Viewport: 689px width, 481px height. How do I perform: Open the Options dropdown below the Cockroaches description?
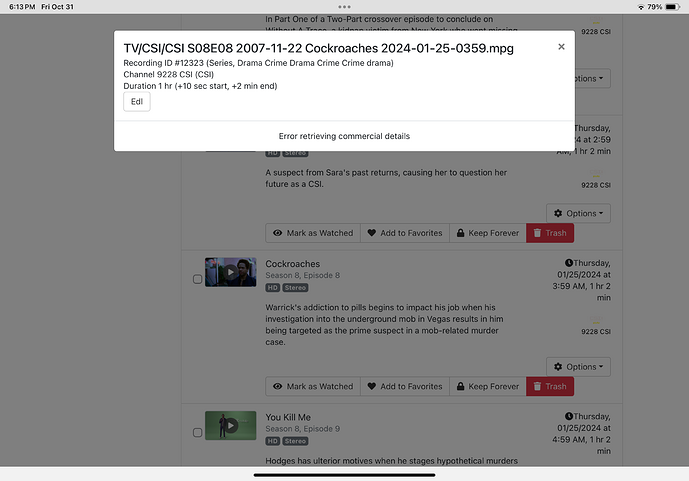coord(578,367)
